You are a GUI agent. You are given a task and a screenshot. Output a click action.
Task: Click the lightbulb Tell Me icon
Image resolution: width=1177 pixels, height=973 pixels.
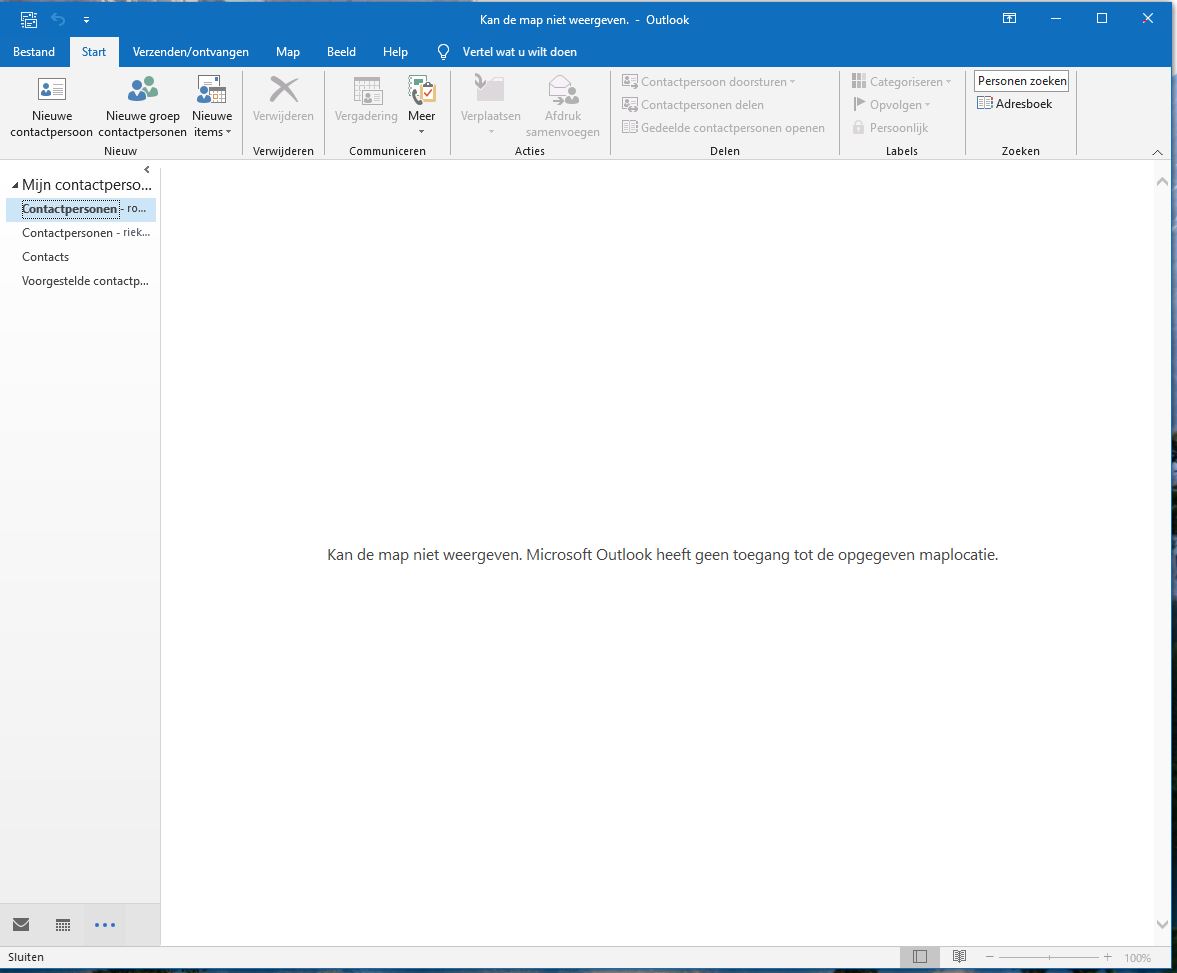click(x=444, y=52)
